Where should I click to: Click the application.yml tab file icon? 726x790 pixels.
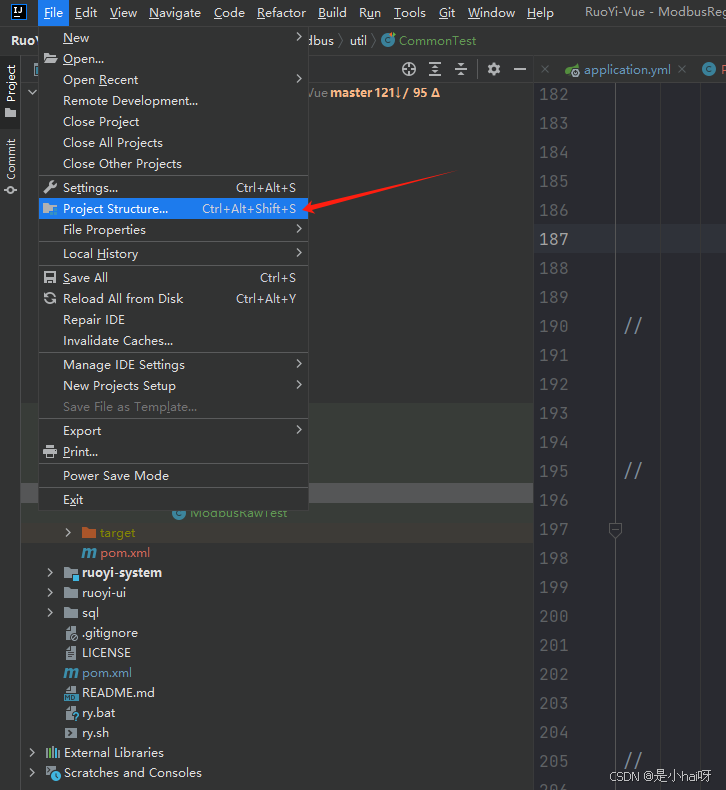coord(572,70)
